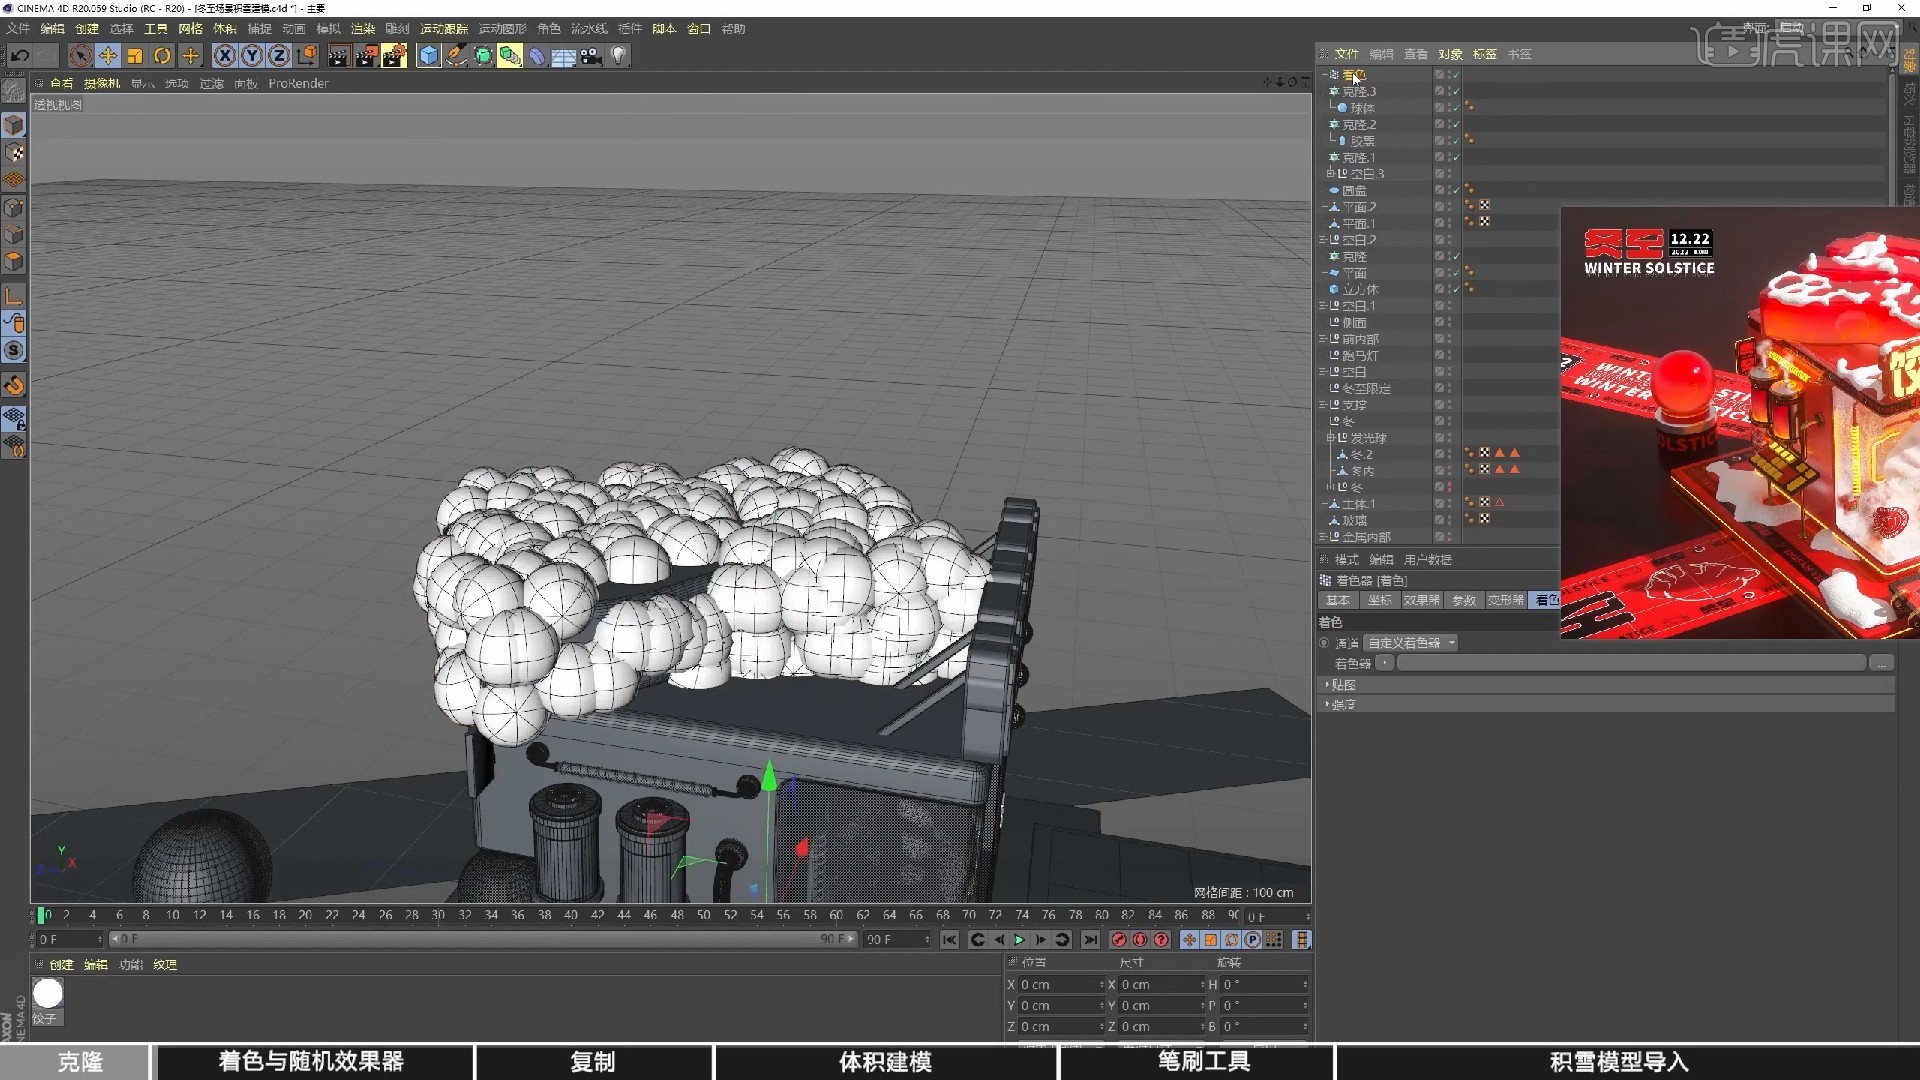Open the render settings
1920x1080 pixels.
[x=394, y=56]
